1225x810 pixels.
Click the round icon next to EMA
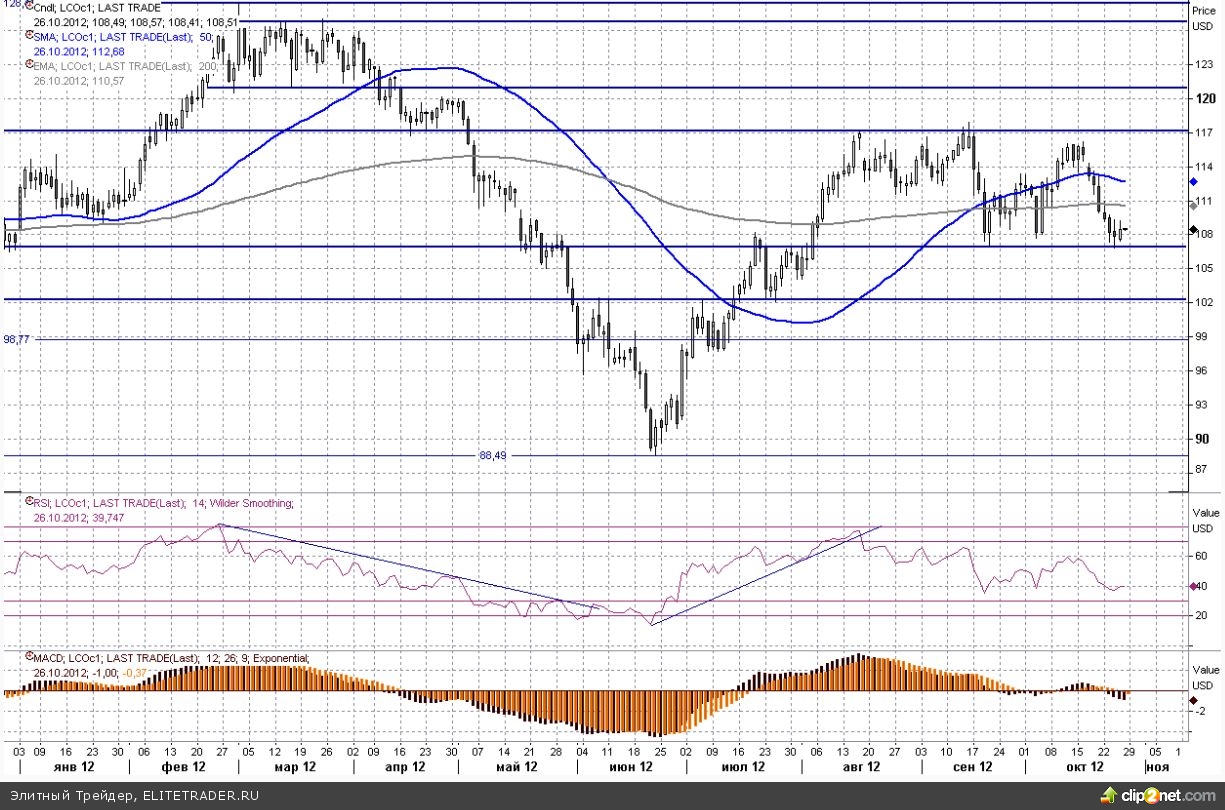(x=29, y=66)
